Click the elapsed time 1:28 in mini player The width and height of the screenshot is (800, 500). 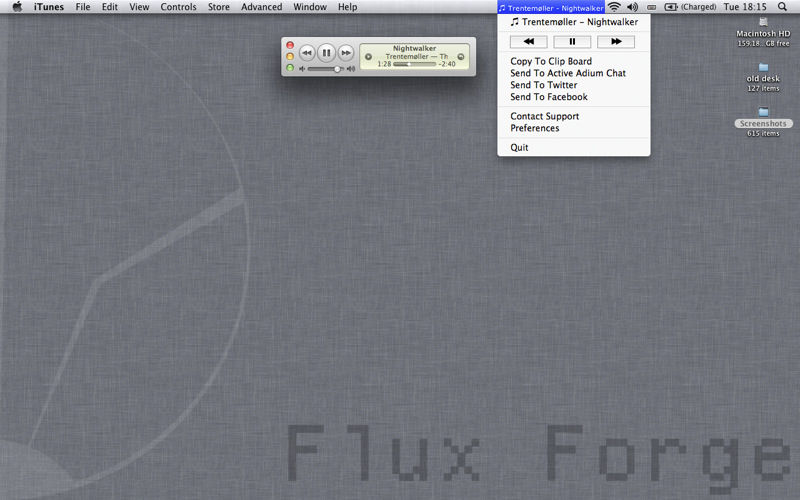click(384, 64)
